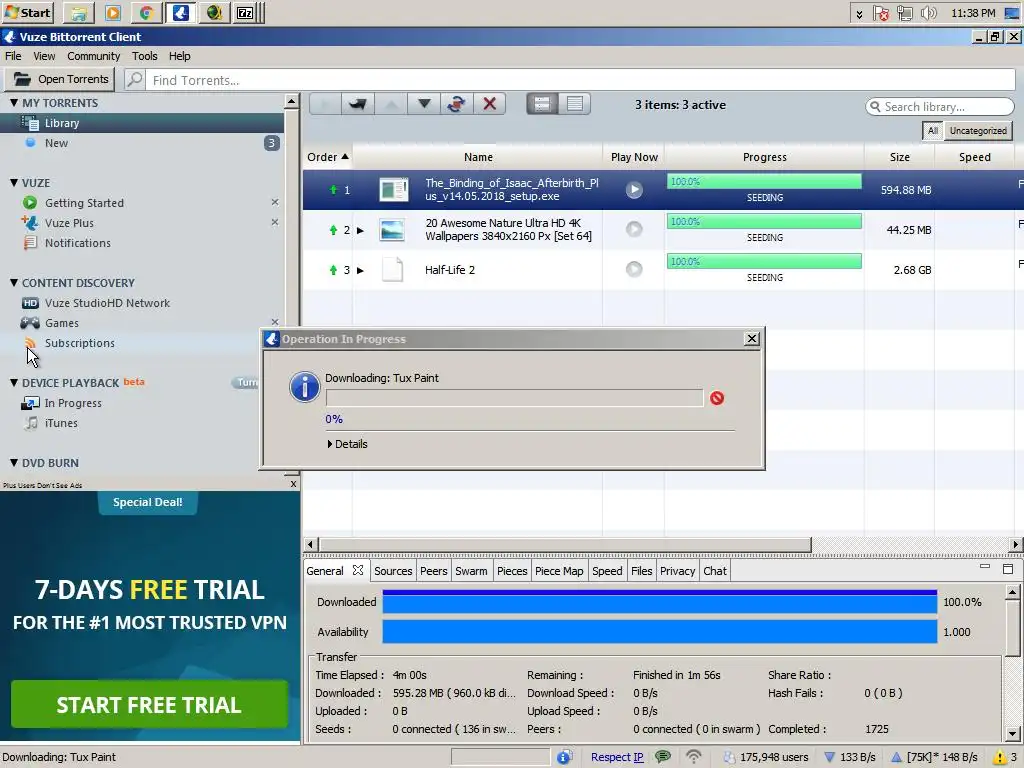Click Play Now for Half-Life 2
1024x768 pixels.
634,269
